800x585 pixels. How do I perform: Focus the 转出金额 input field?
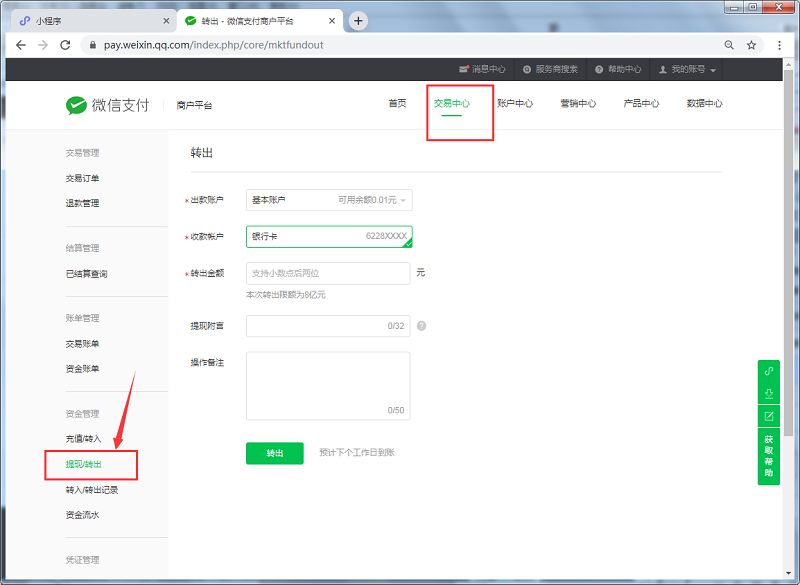click(328, 273)
